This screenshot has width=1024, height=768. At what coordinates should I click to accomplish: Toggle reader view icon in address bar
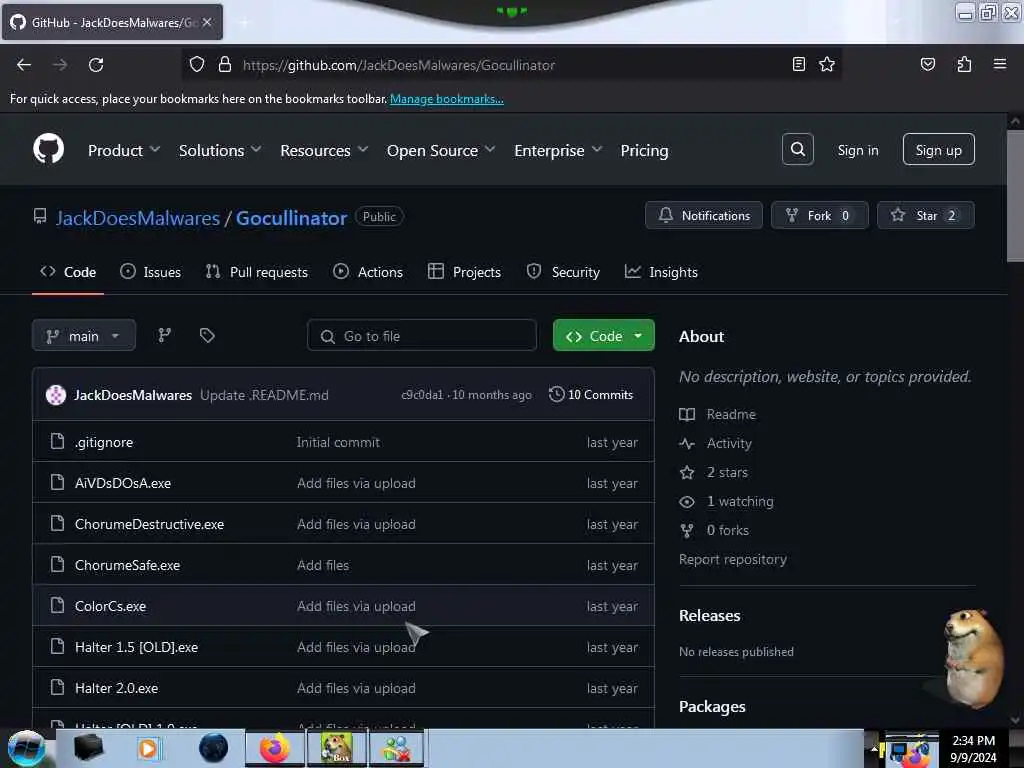click(798, 64)
